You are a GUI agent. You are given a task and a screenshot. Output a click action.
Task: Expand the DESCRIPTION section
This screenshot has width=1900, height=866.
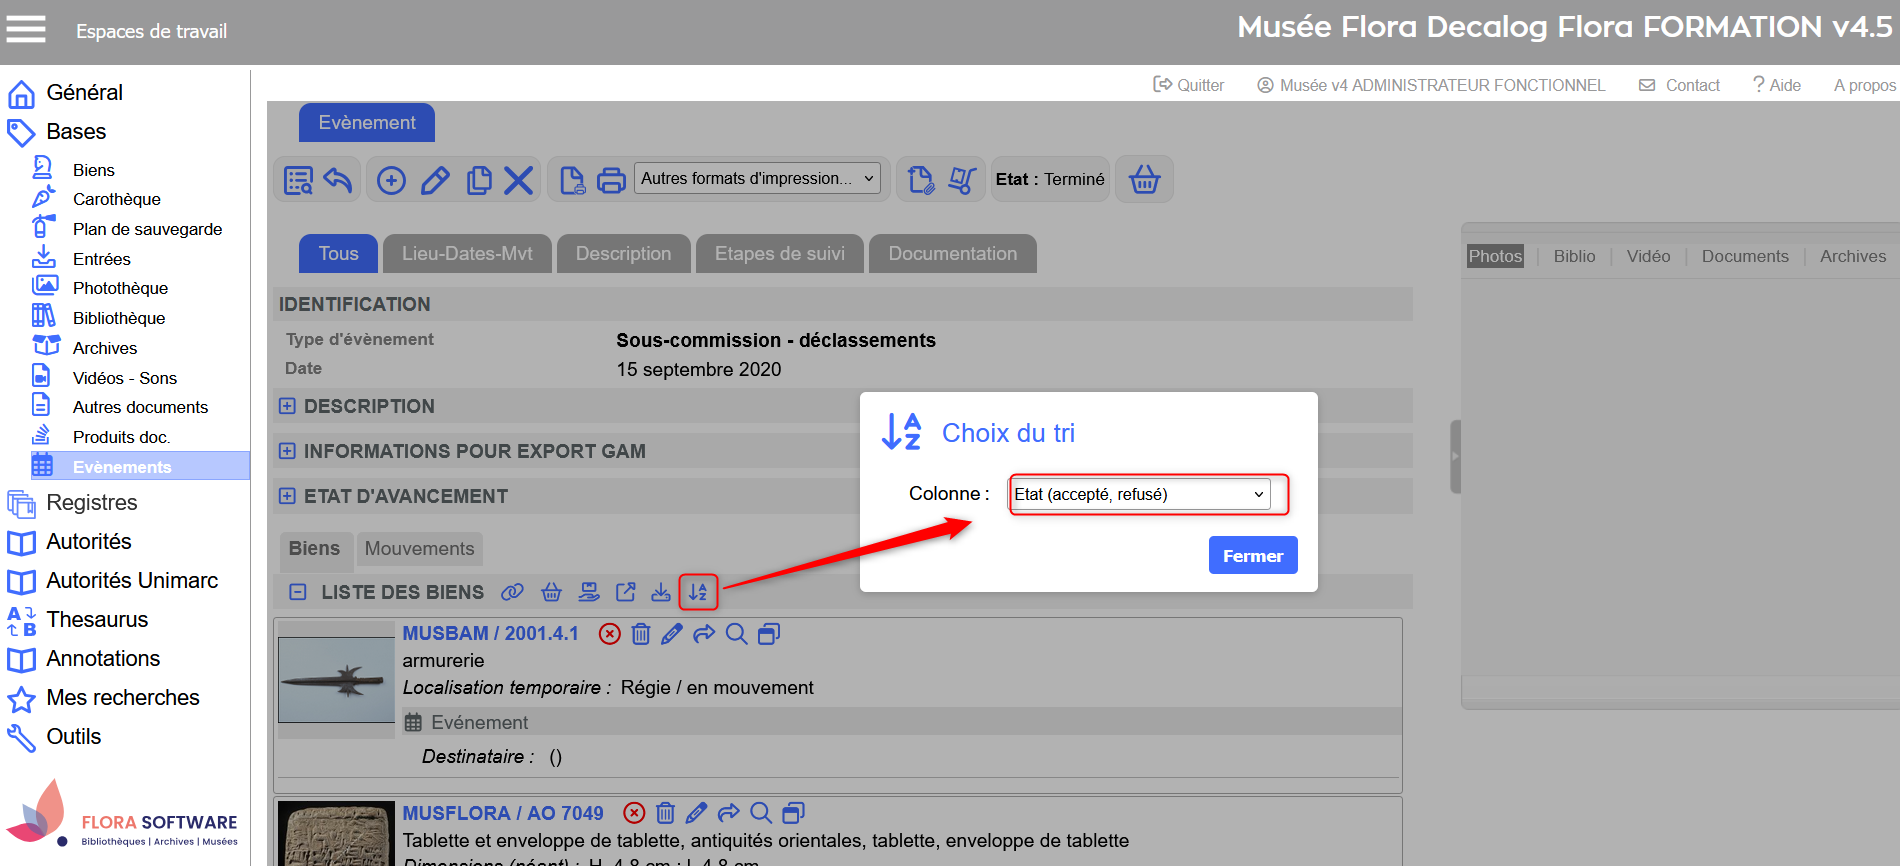point(287,406)
